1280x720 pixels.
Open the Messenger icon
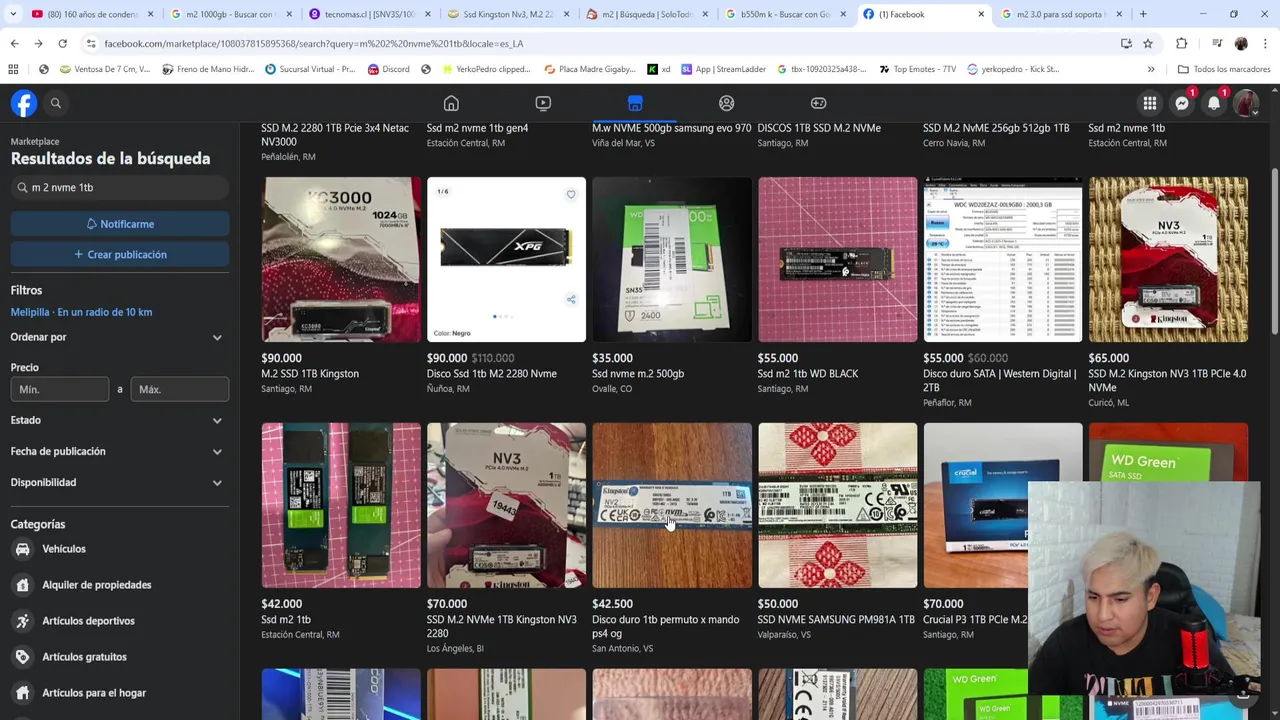(x=1182, y=103)
